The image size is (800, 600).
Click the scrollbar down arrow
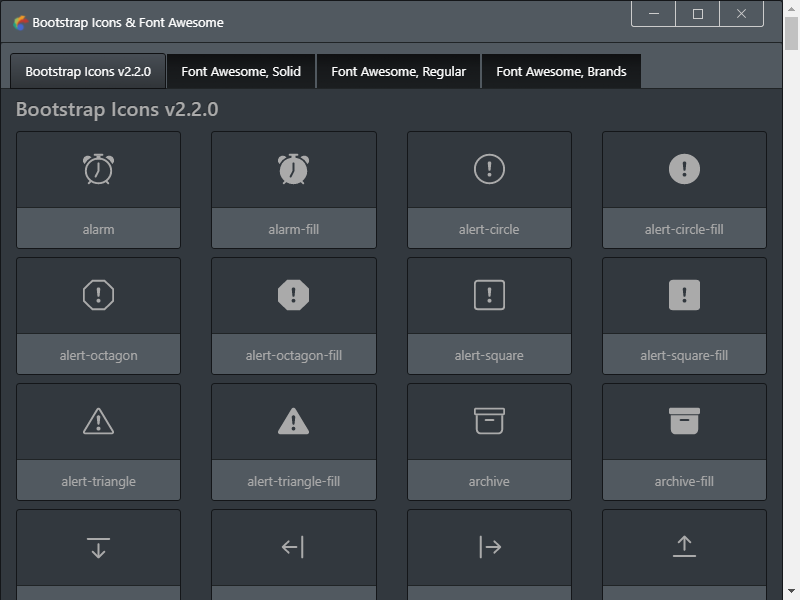point(791,592)
